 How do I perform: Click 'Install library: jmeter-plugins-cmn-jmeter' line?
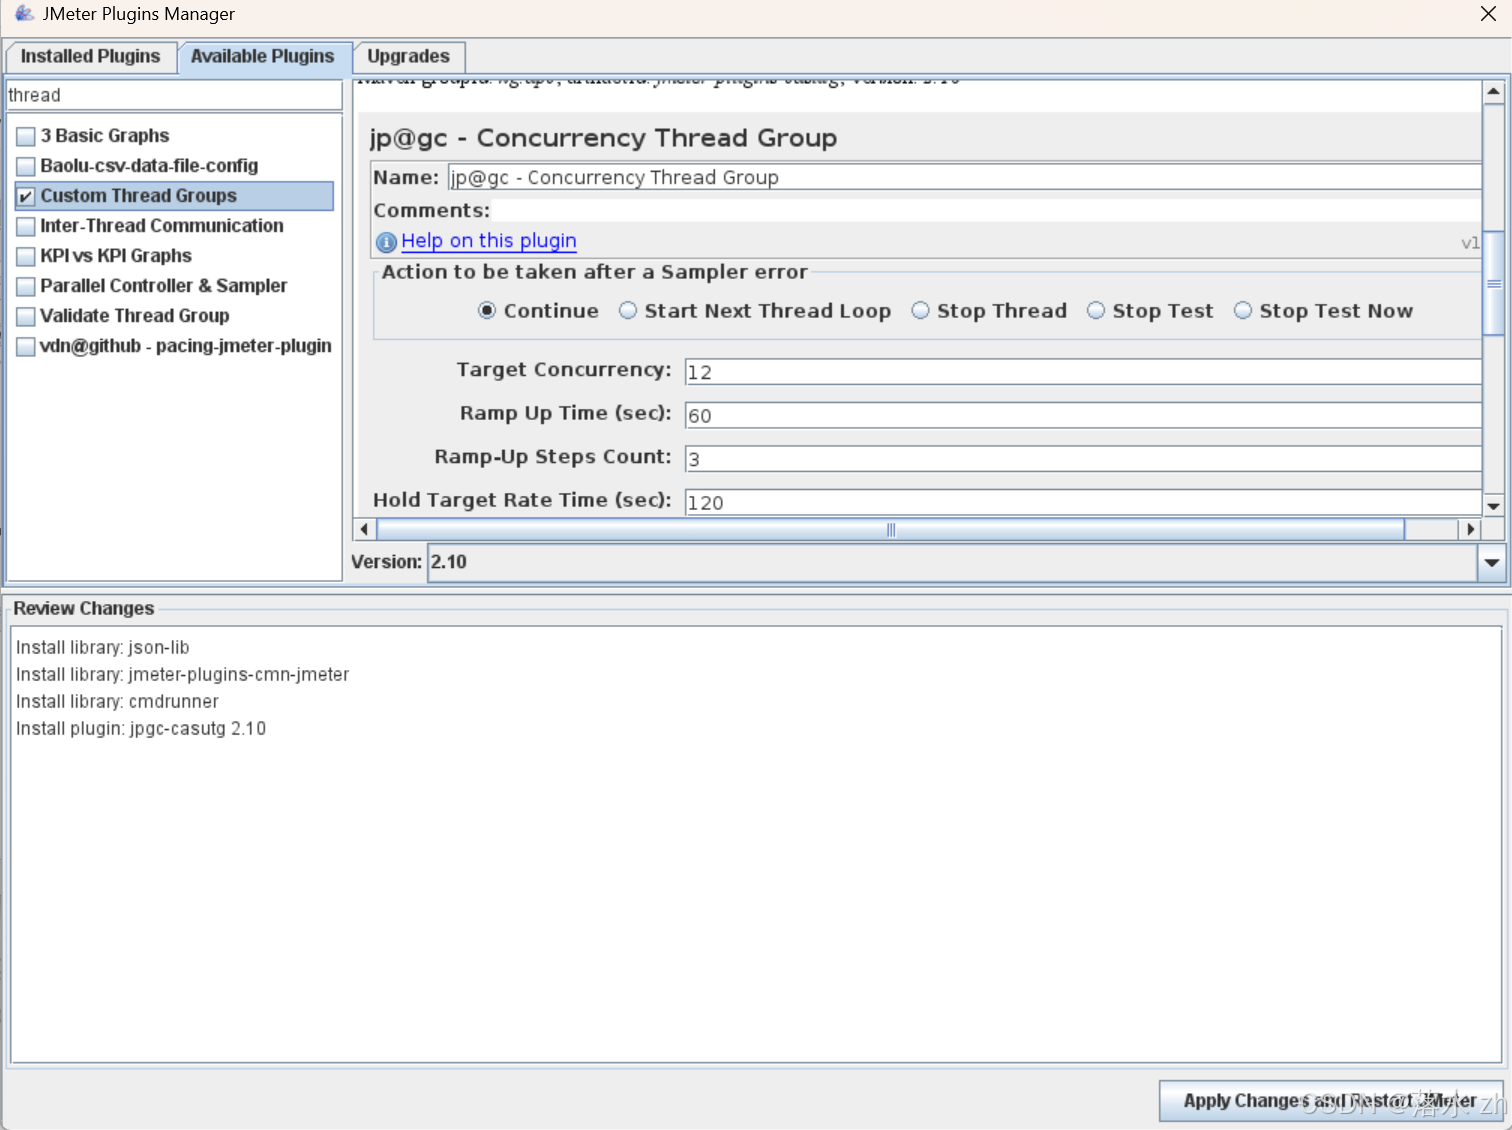click(x=182, y=675)
